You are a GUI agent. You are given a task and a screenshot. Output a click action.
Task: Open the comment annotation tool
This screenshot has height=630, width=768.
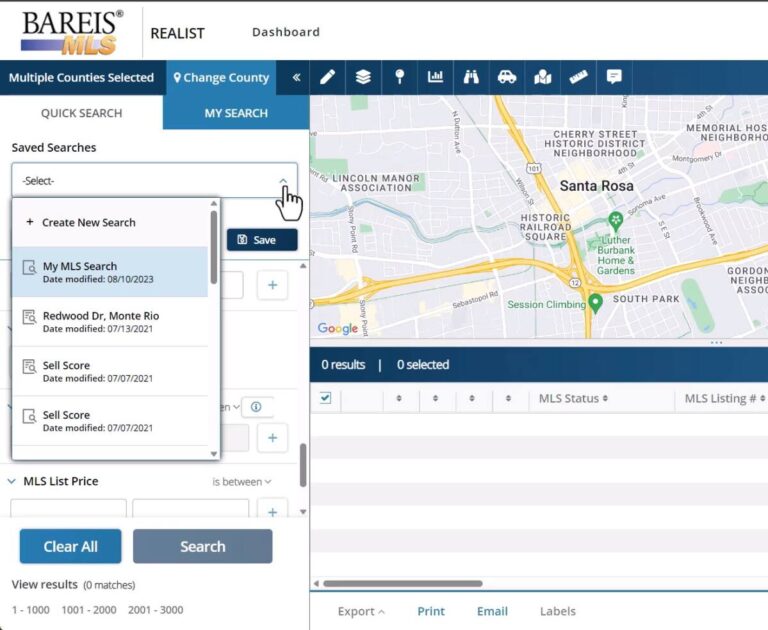pos(614,77)
